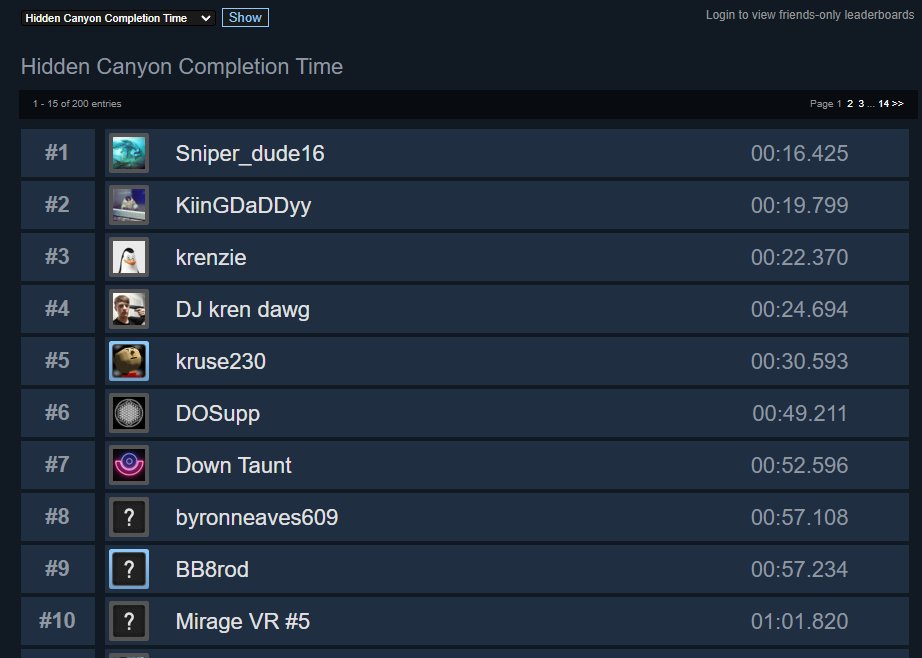Open DJ kren dawg's avatar image
This screenshot has width=922, height=658.
[x=129, y=309]
